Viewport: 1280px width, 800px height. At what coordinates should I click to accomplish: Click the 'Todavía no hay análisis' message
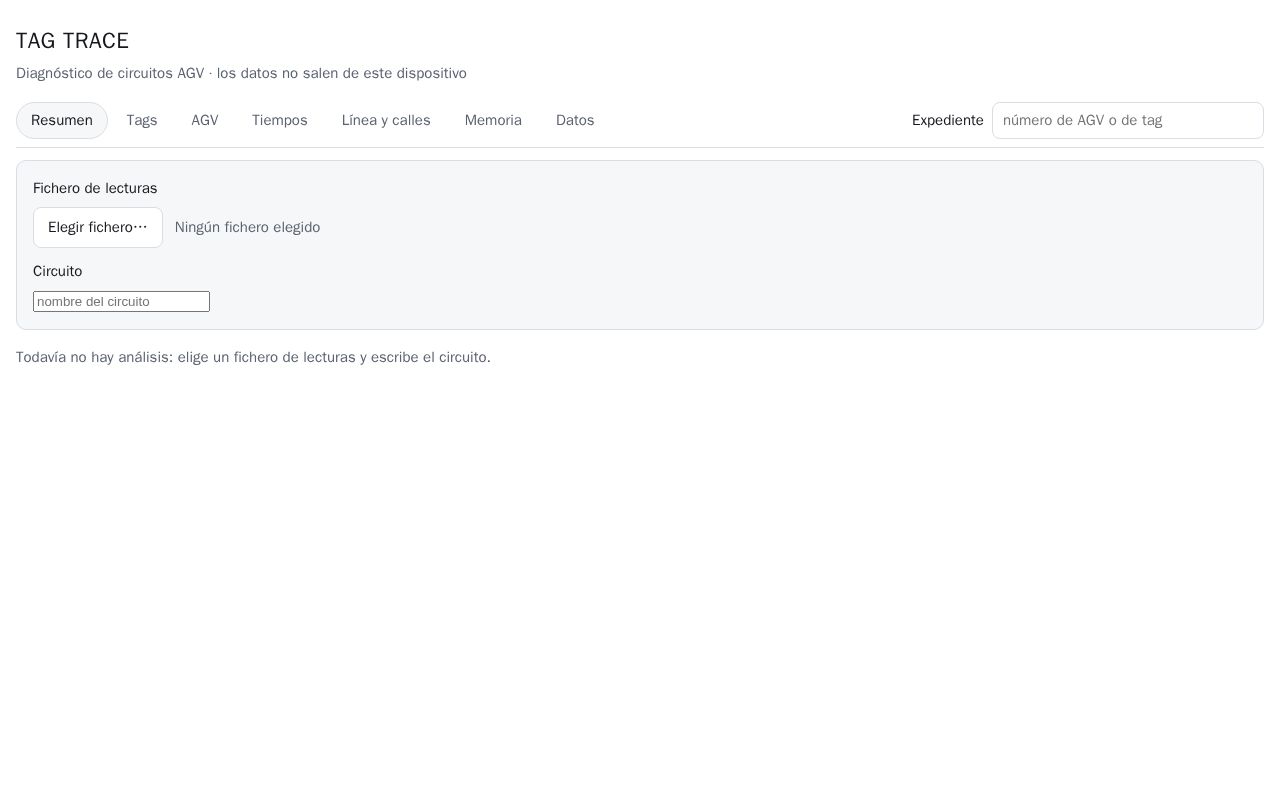point(253,357)
